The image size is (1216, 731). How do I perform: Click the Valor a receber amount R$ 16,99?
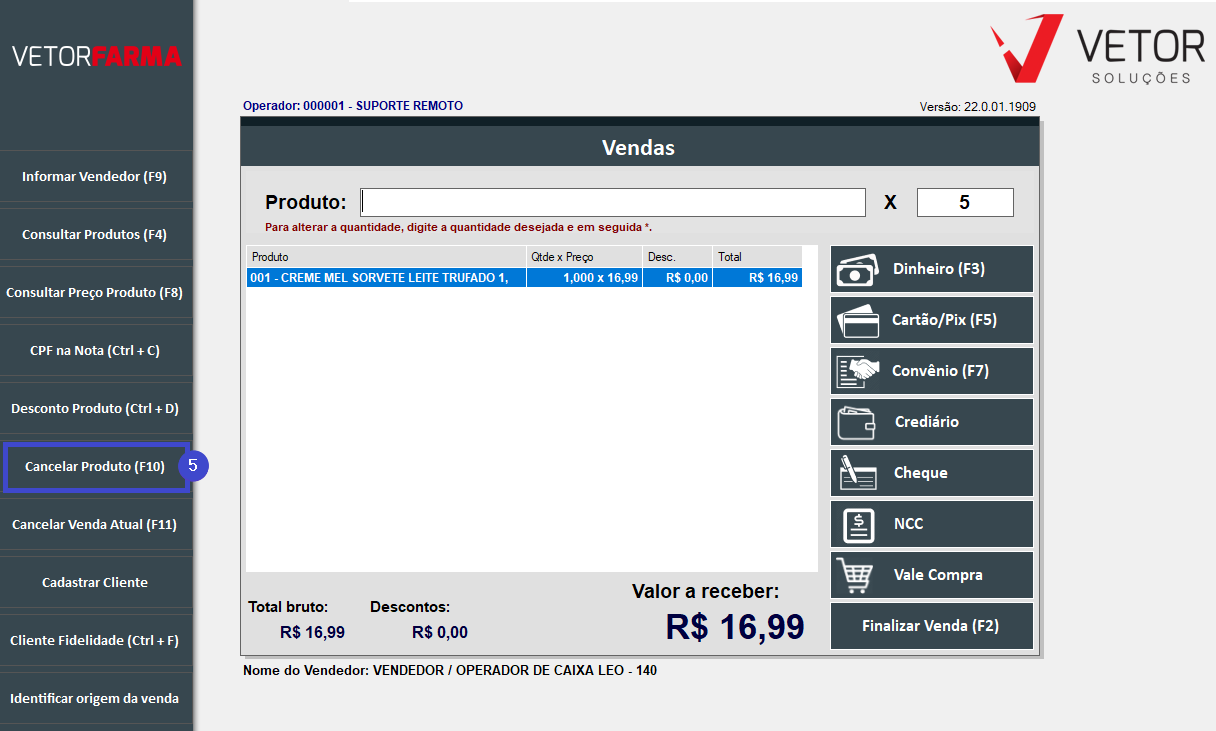[735, 627]
